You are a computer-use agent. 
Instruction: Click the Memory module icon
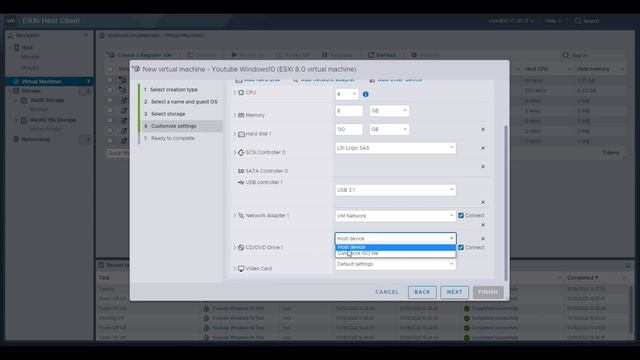pyautogui.click(x=241, y=116)
